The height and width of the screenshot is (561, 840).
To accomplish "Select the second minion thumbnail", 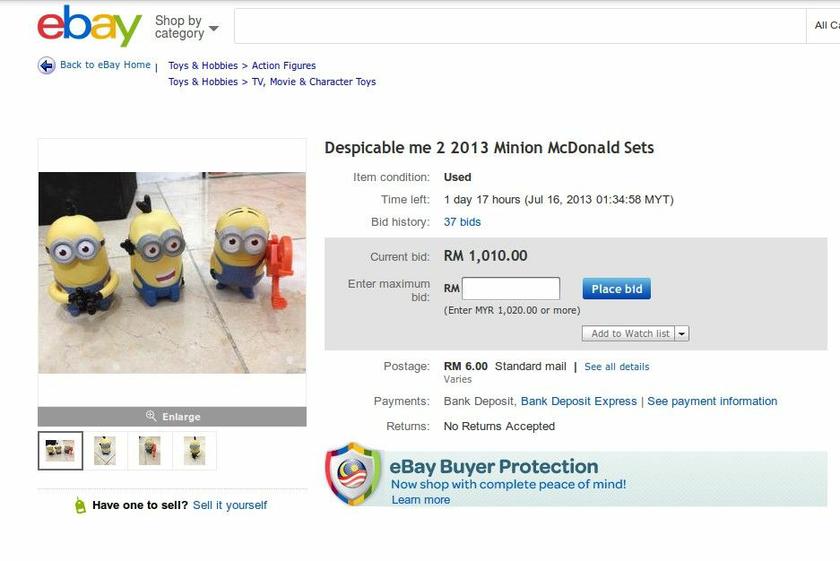I will (105, 451).
